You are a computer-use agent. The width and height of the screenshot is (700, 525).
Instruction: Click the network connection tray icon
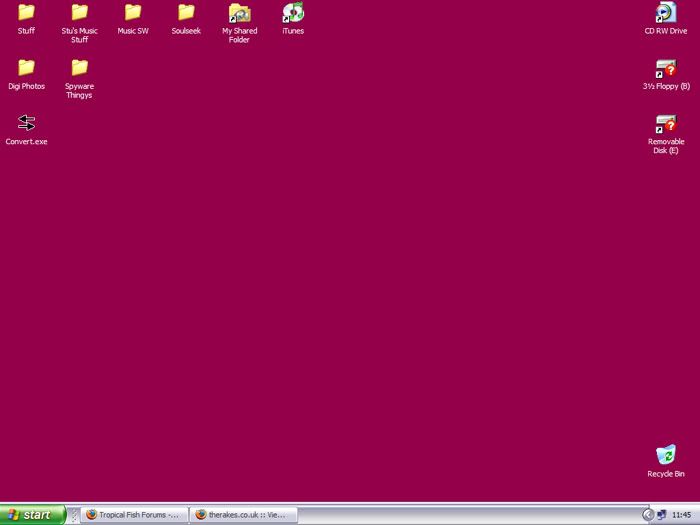[x=662, y=515]
